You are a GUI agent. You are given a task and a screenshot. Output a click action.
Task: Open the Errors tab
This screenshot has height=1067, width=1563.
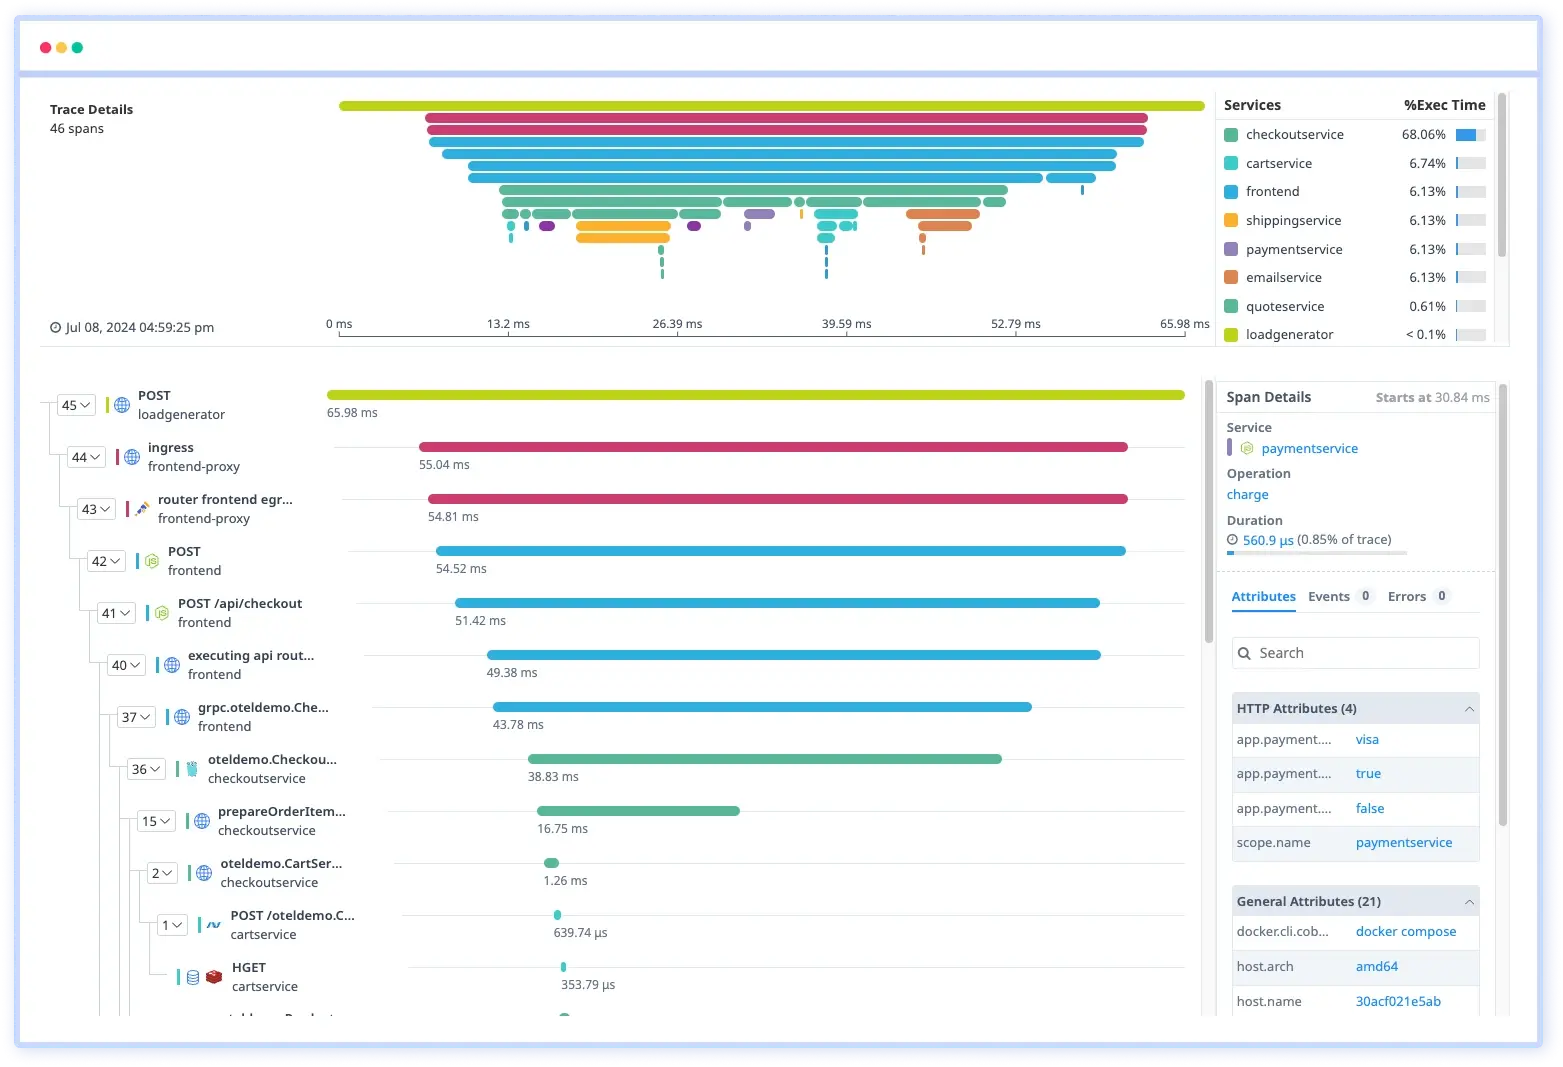1404,596
